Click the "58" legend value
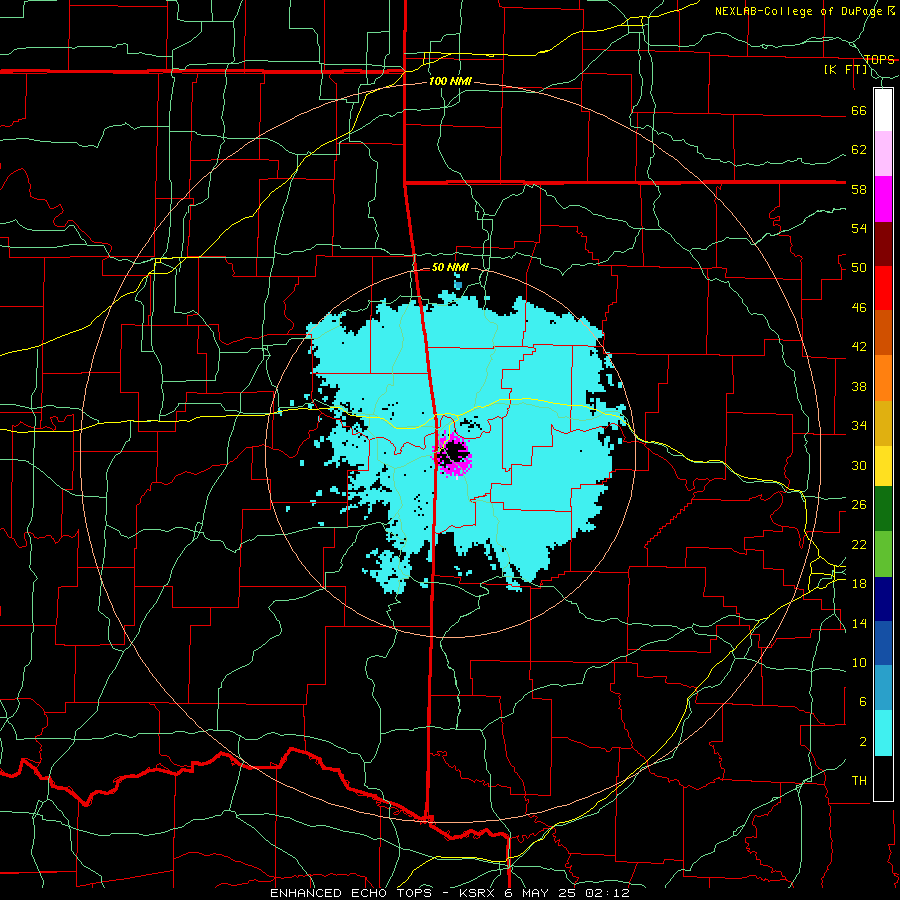 point(859,189)
